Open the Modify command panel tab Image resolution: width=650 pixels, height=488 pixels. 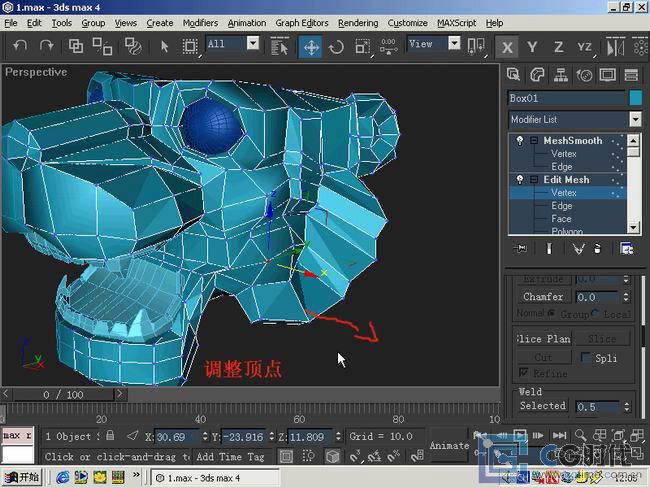[537, 75]
